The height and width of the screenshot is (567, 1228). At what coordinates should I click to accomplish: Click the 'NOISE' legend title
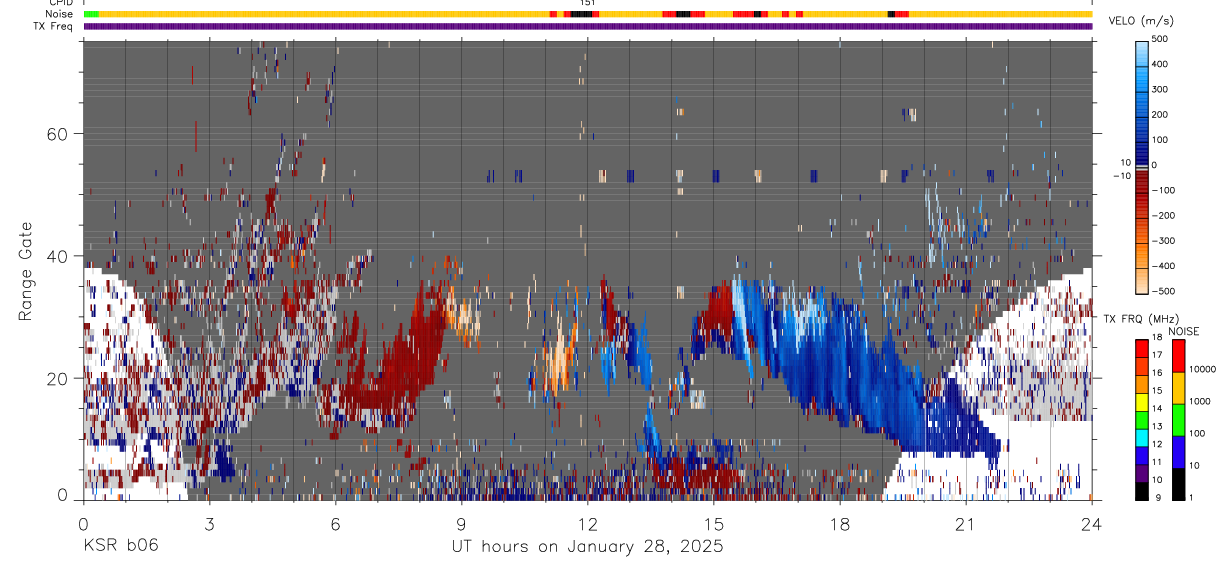(1183, 331)
